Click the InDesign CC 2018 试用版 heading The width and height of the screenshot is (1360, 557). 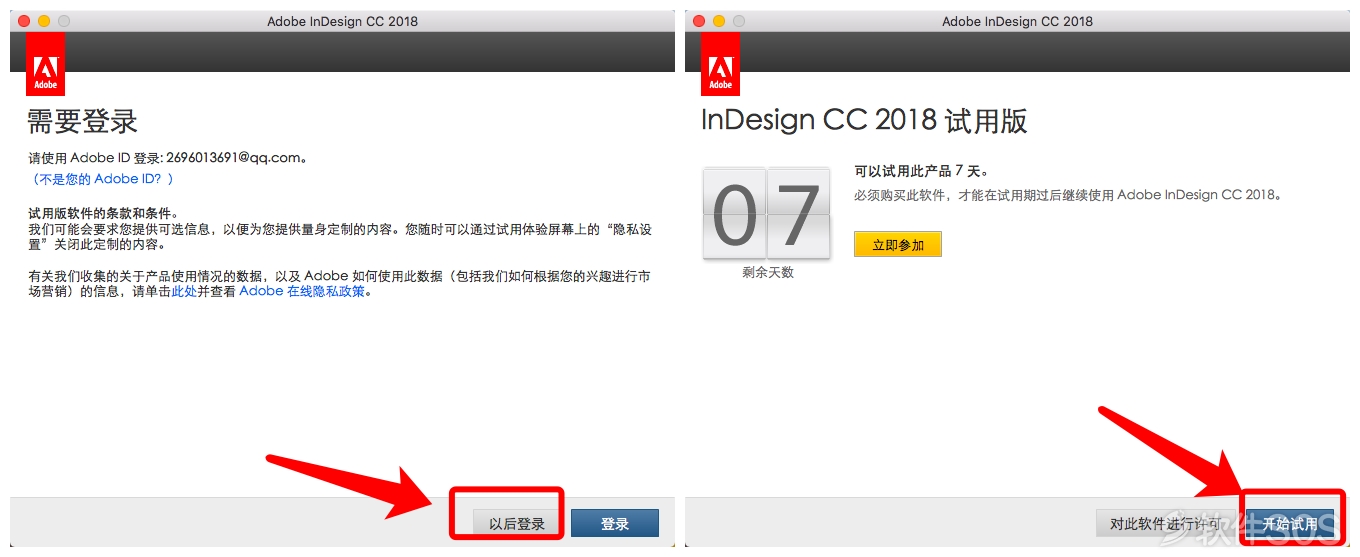point(864,121)
